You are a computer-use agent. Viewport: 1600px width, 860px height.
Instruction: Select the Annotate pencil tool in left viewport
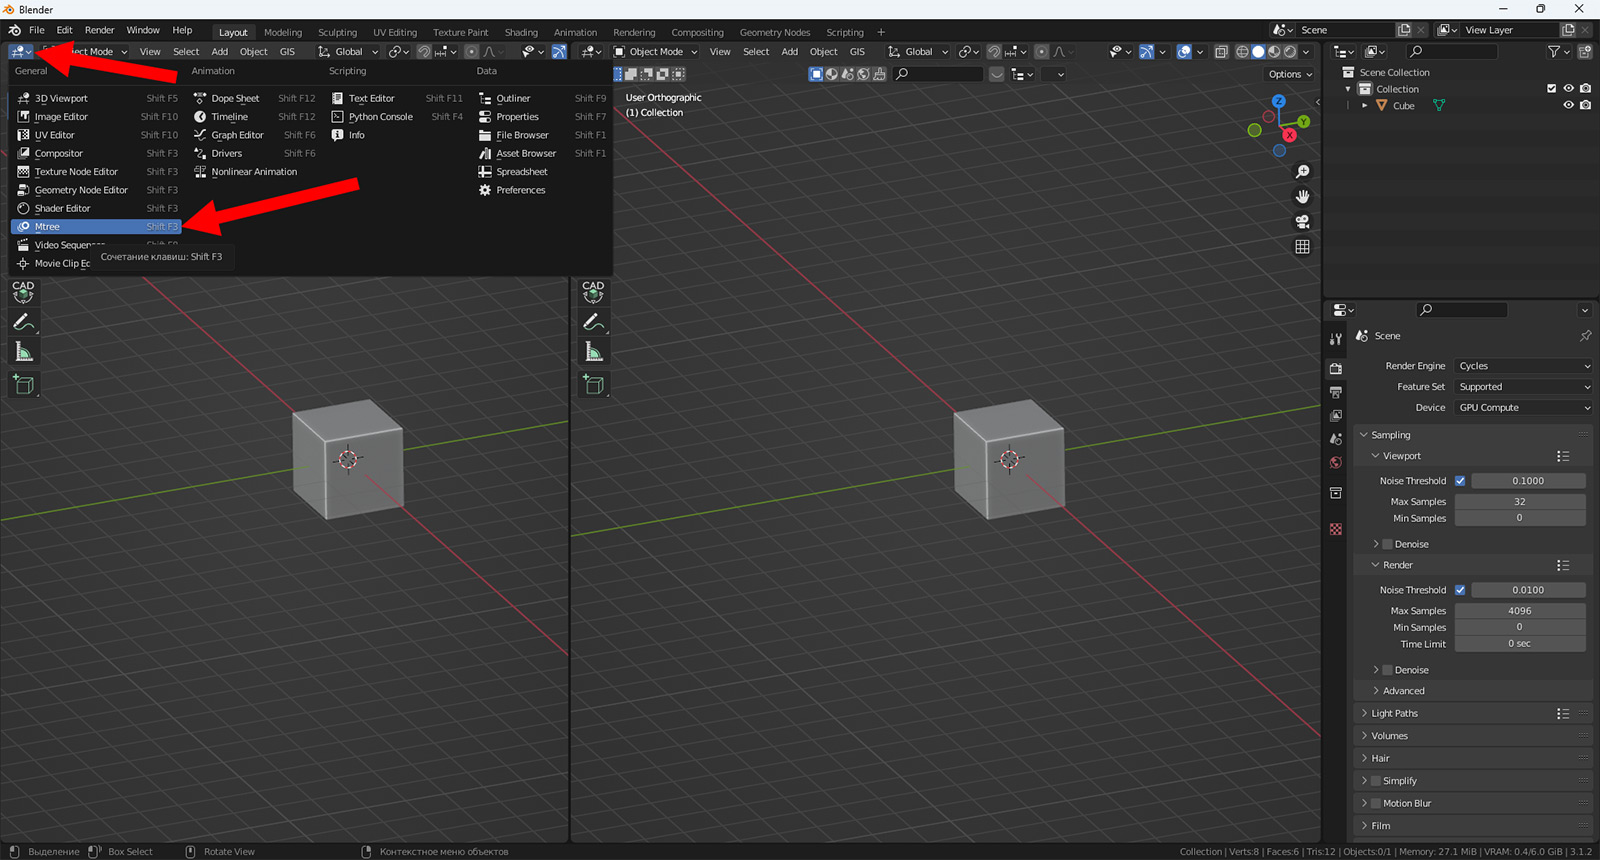[24, 322]
